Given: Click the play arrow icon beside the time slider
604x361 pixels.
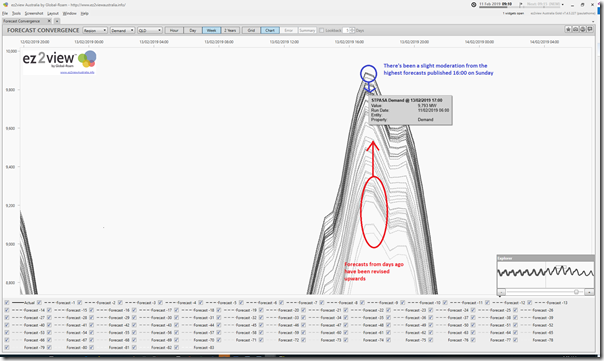Looking at the screenshot, I should [x=521, y=4].
